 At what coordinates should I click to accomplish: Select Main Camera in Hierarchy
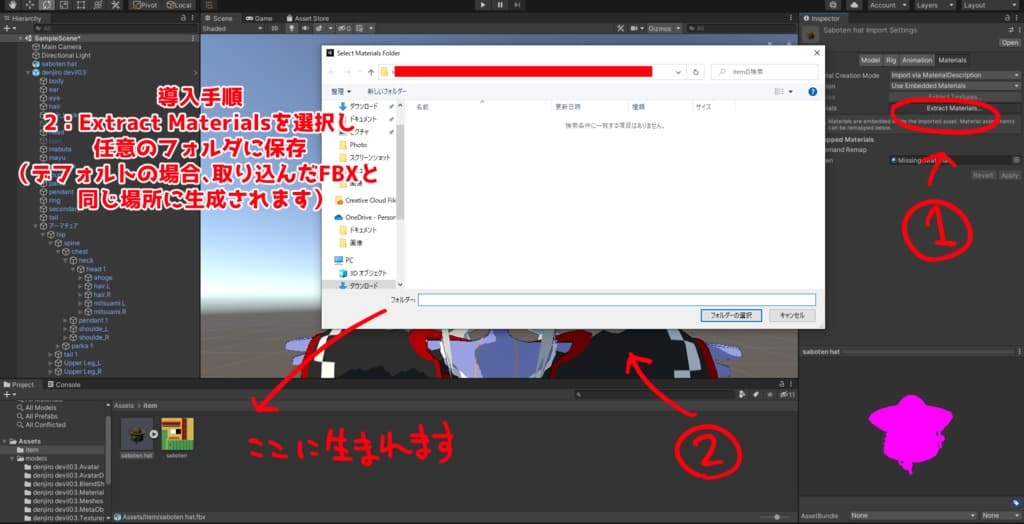[x=61, y=47]
